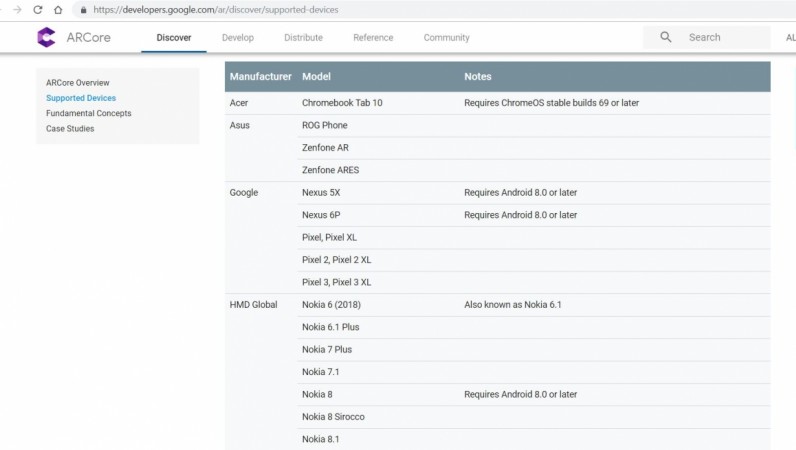
Task: Open the Distribute tab
Action: tap(304, 38)
